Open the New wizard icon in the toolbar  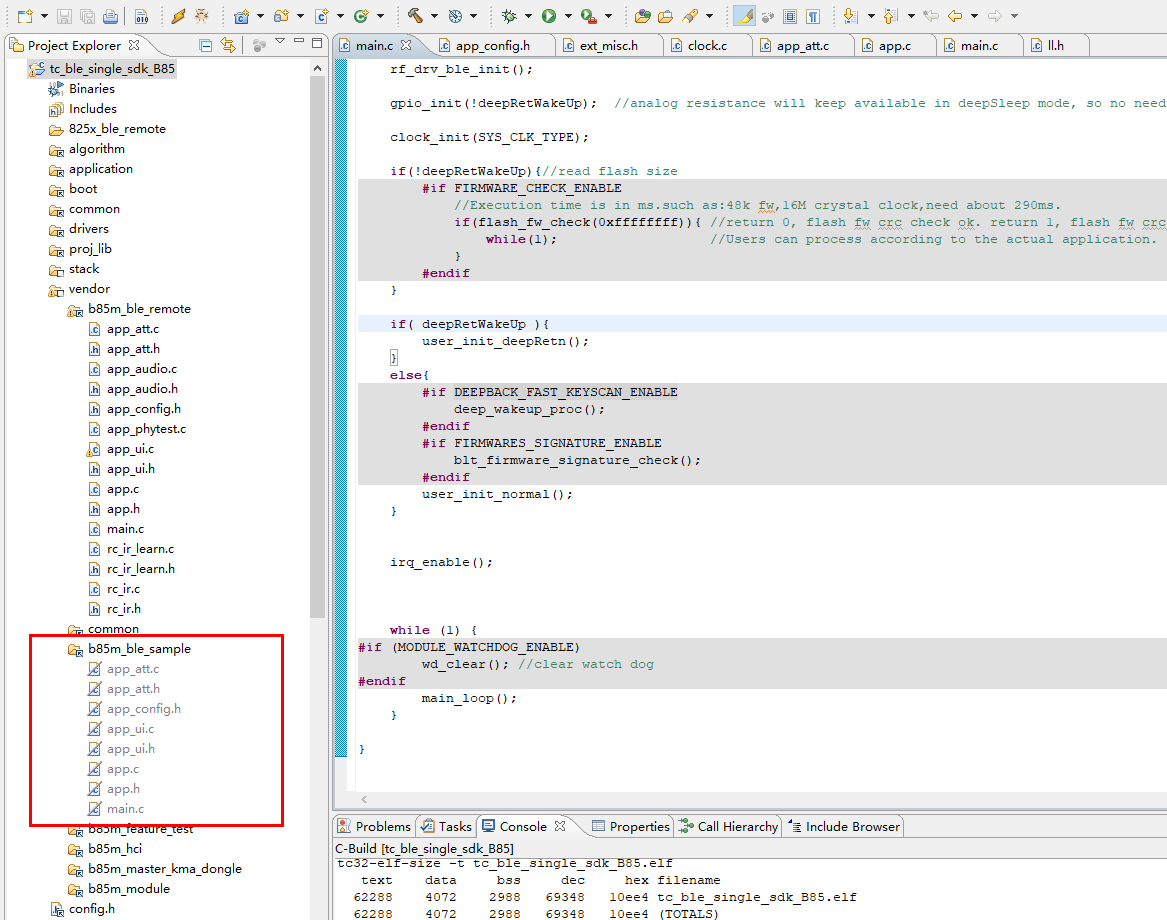tap(25, 16)
